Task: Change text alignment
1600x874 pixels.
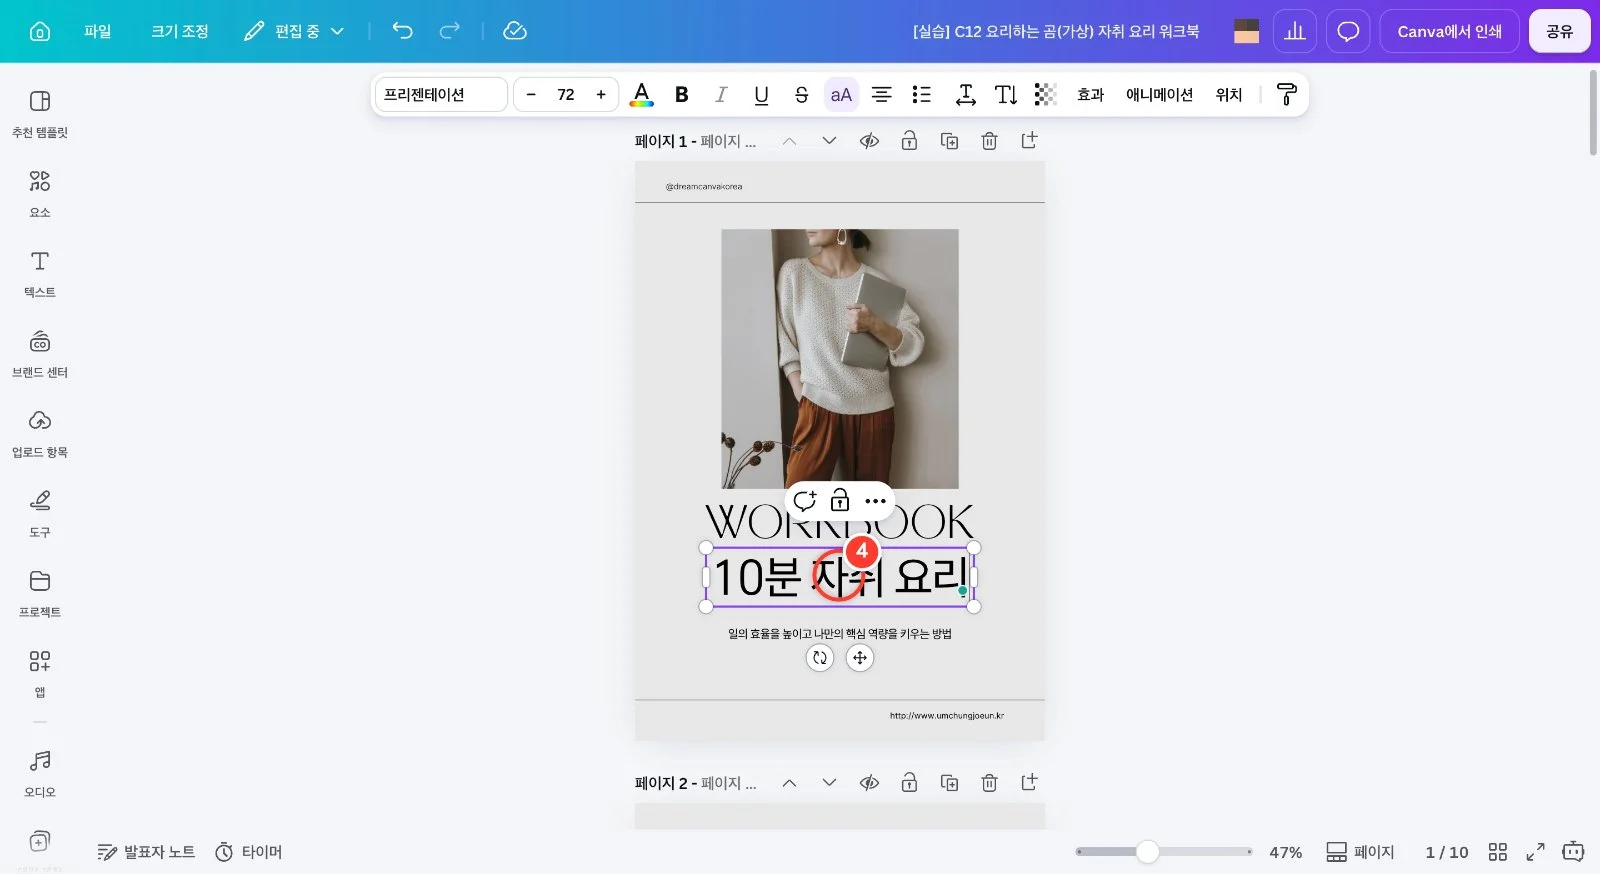Action: click(881, 94)
